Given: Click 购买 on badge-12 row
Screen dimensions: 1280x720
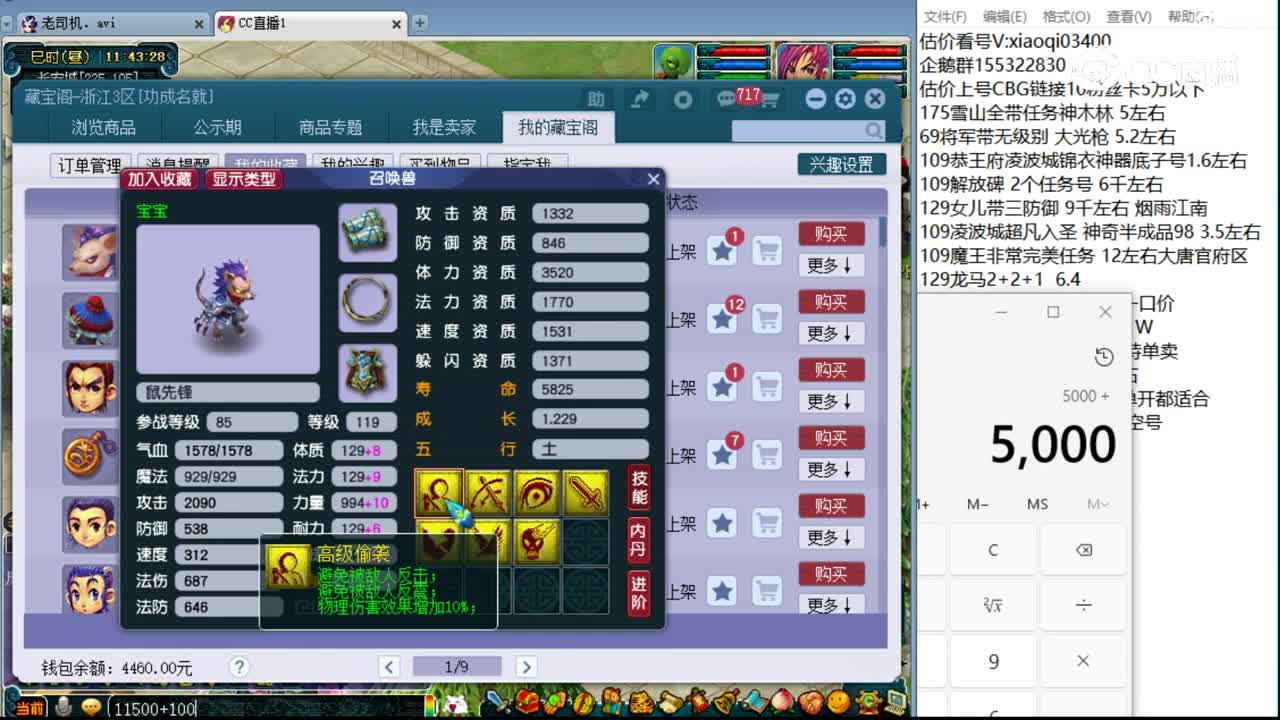Looking at the screenshot, I should point(831,302).
